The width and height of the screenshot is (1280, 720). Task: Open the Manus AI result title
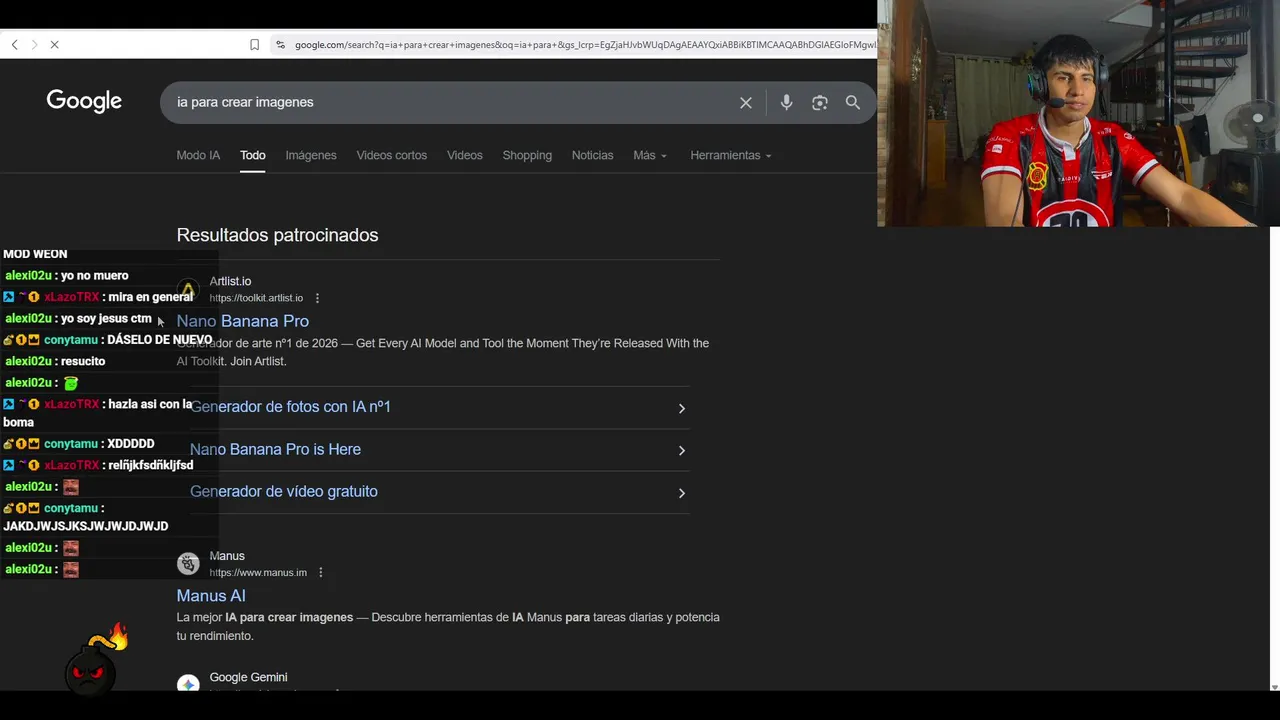[x=211, y=596]
